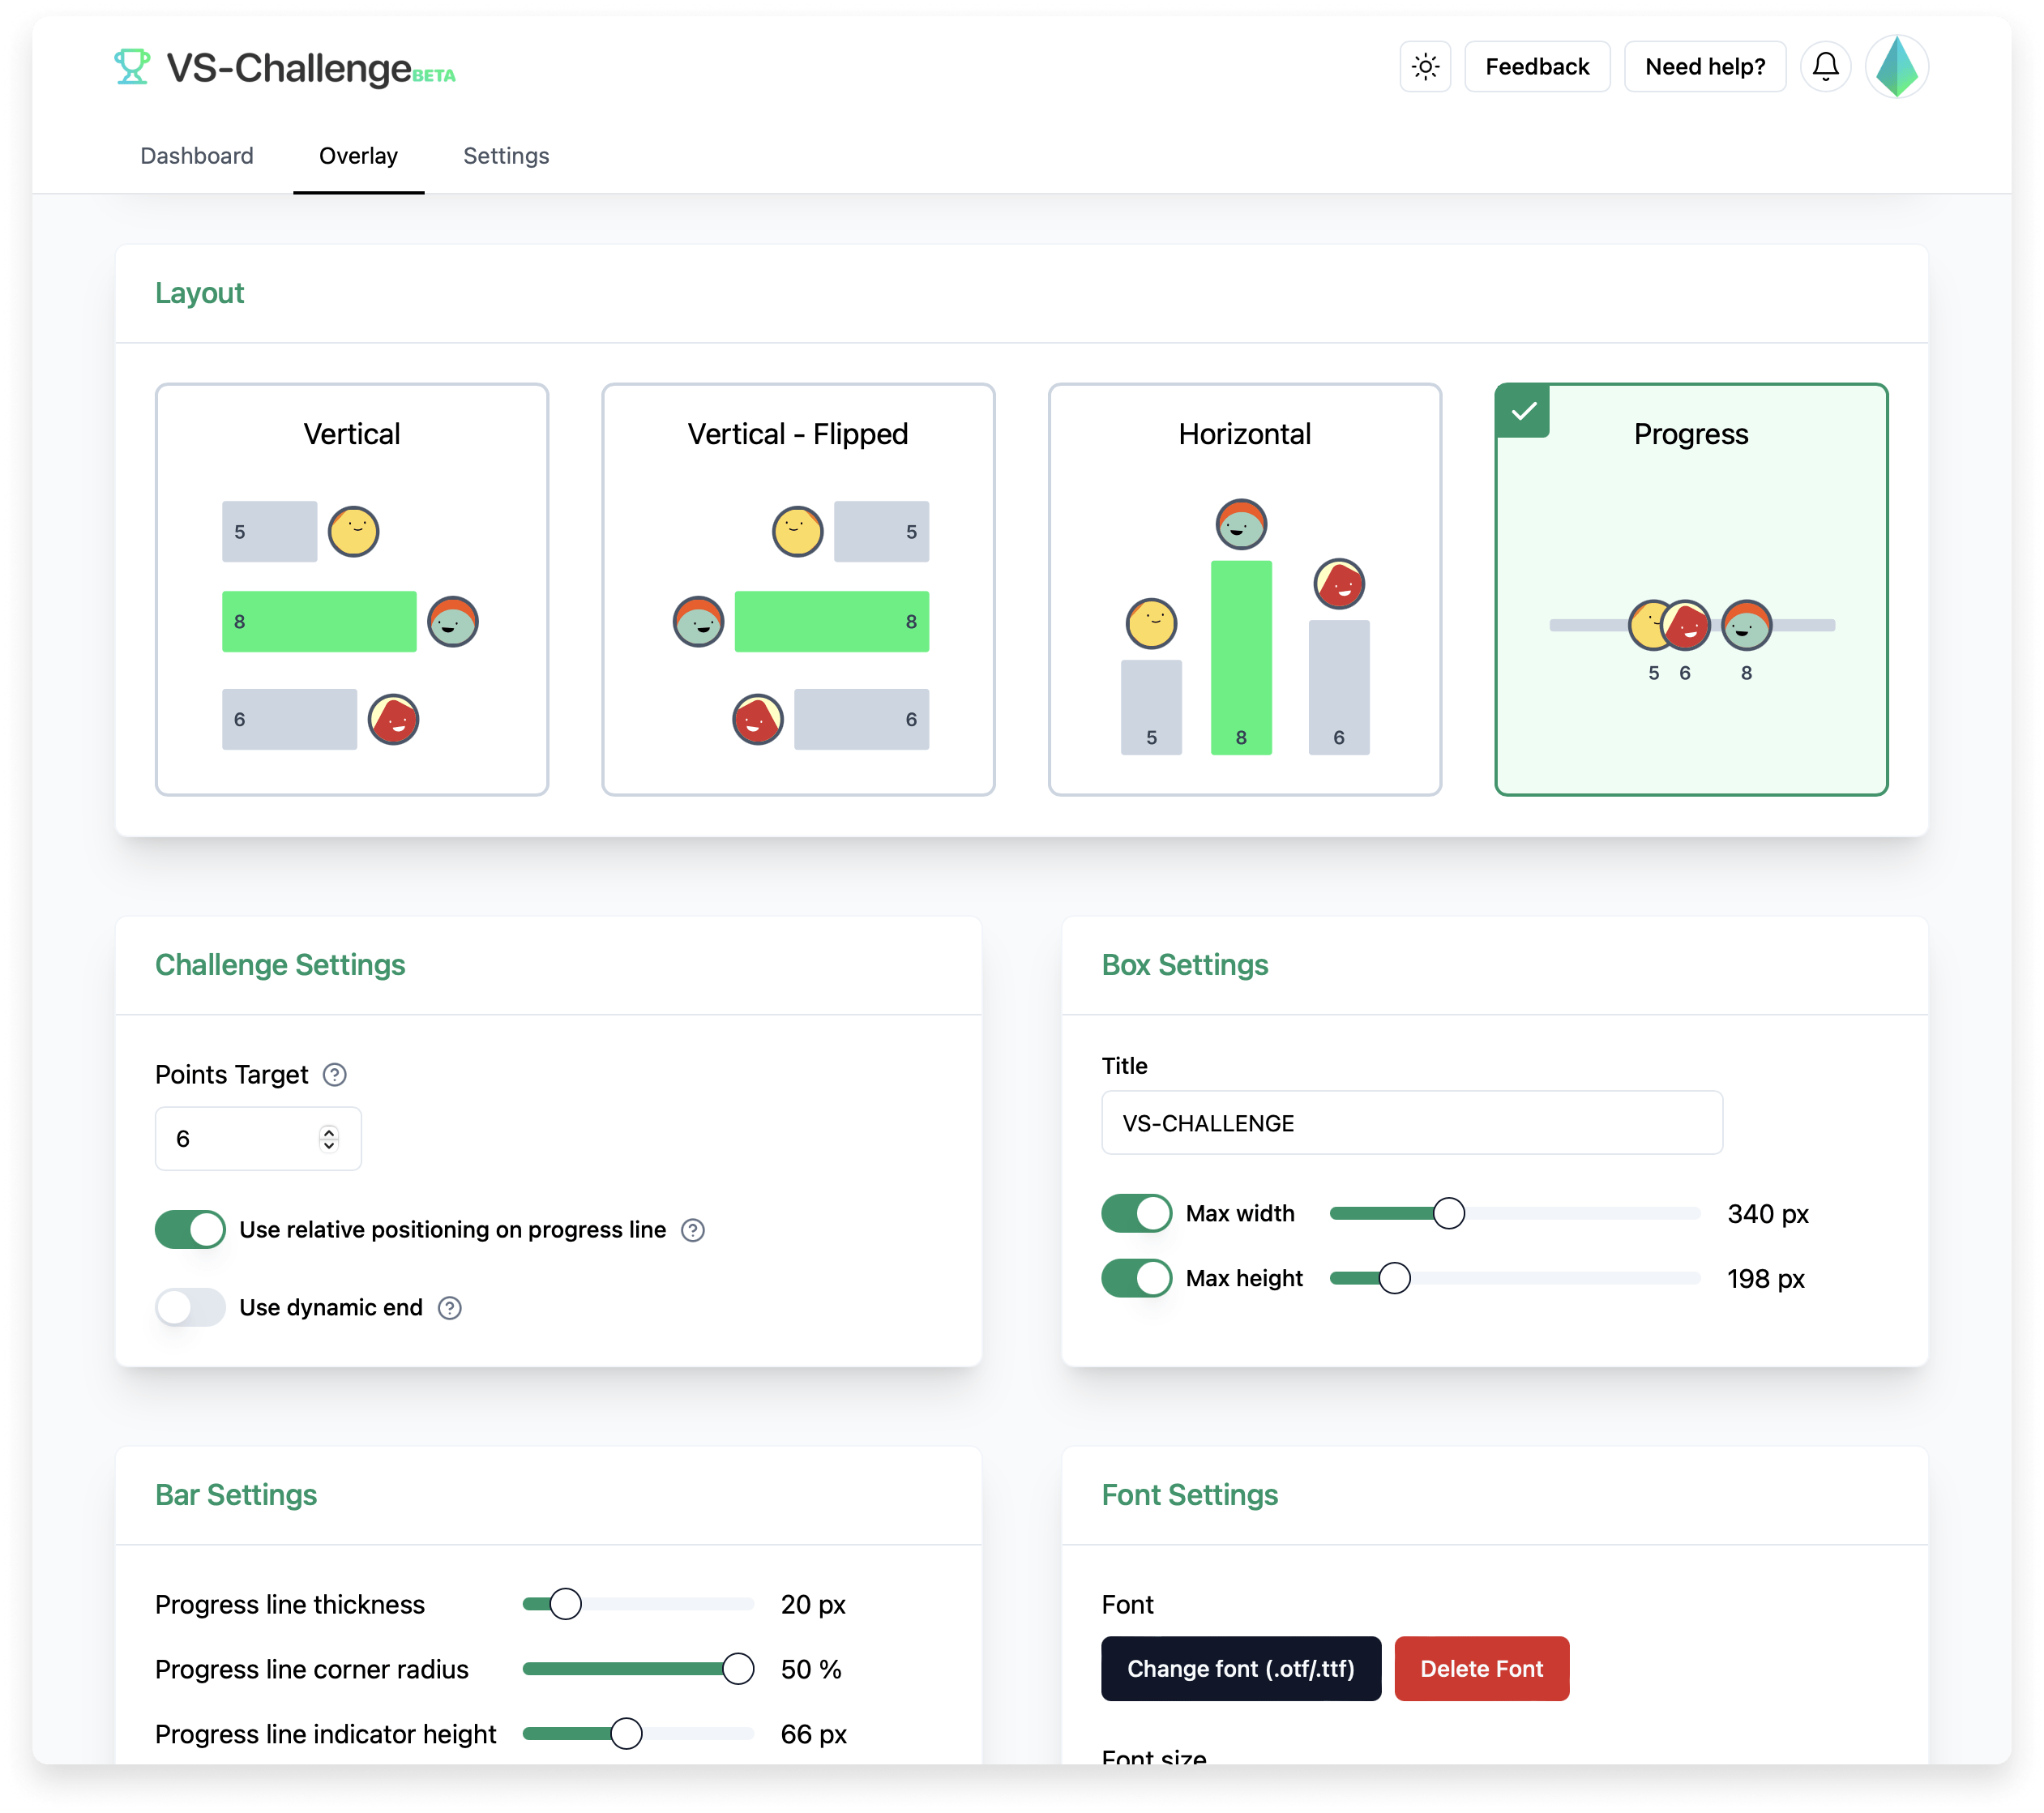Click help icon next to Use dynamic end

click(450, 1308)
